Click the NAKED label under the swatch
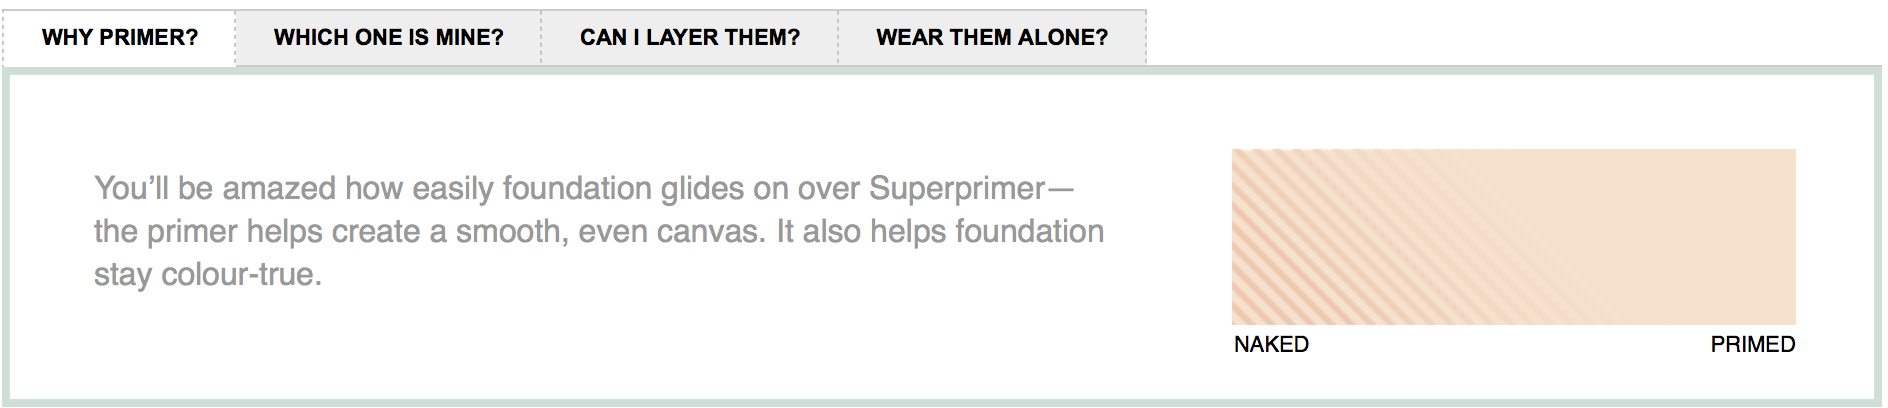 1271,344
